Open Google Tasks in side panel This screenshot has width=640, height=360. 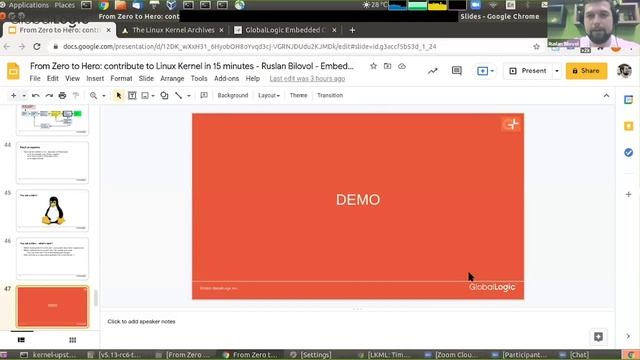pyautogui.click(x=629, y=153)
